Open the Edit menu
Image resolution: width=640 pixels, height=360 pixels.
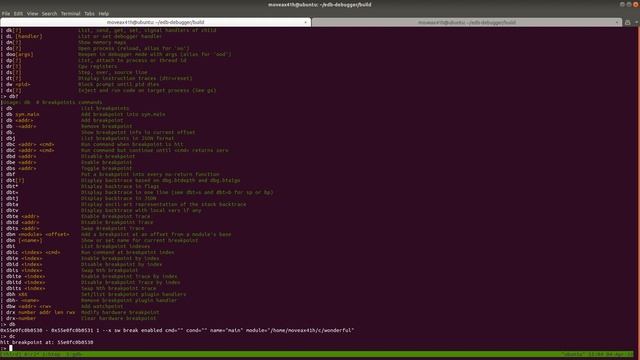click(18, 13)
